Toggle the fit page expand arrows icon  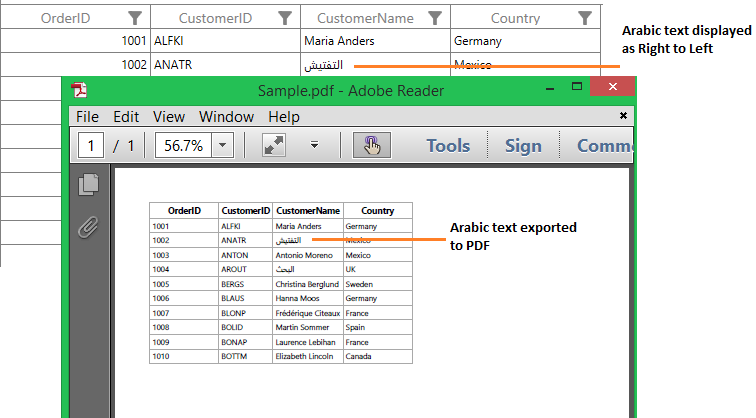point(274,145)
